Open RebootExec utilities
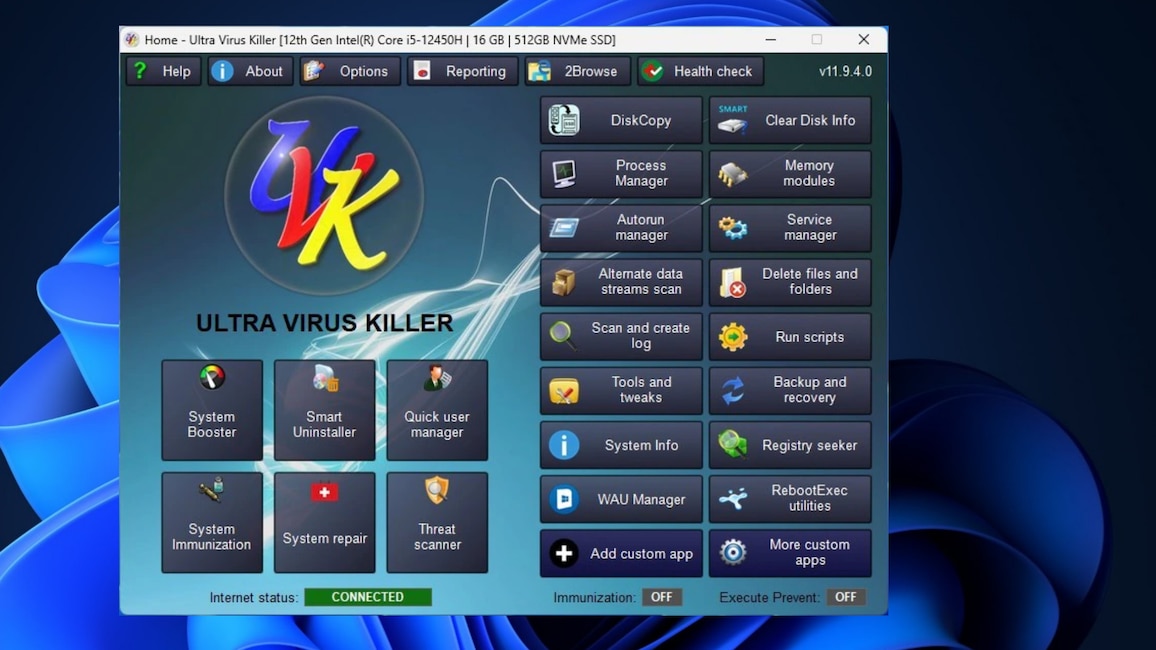 tap(790, 499)
